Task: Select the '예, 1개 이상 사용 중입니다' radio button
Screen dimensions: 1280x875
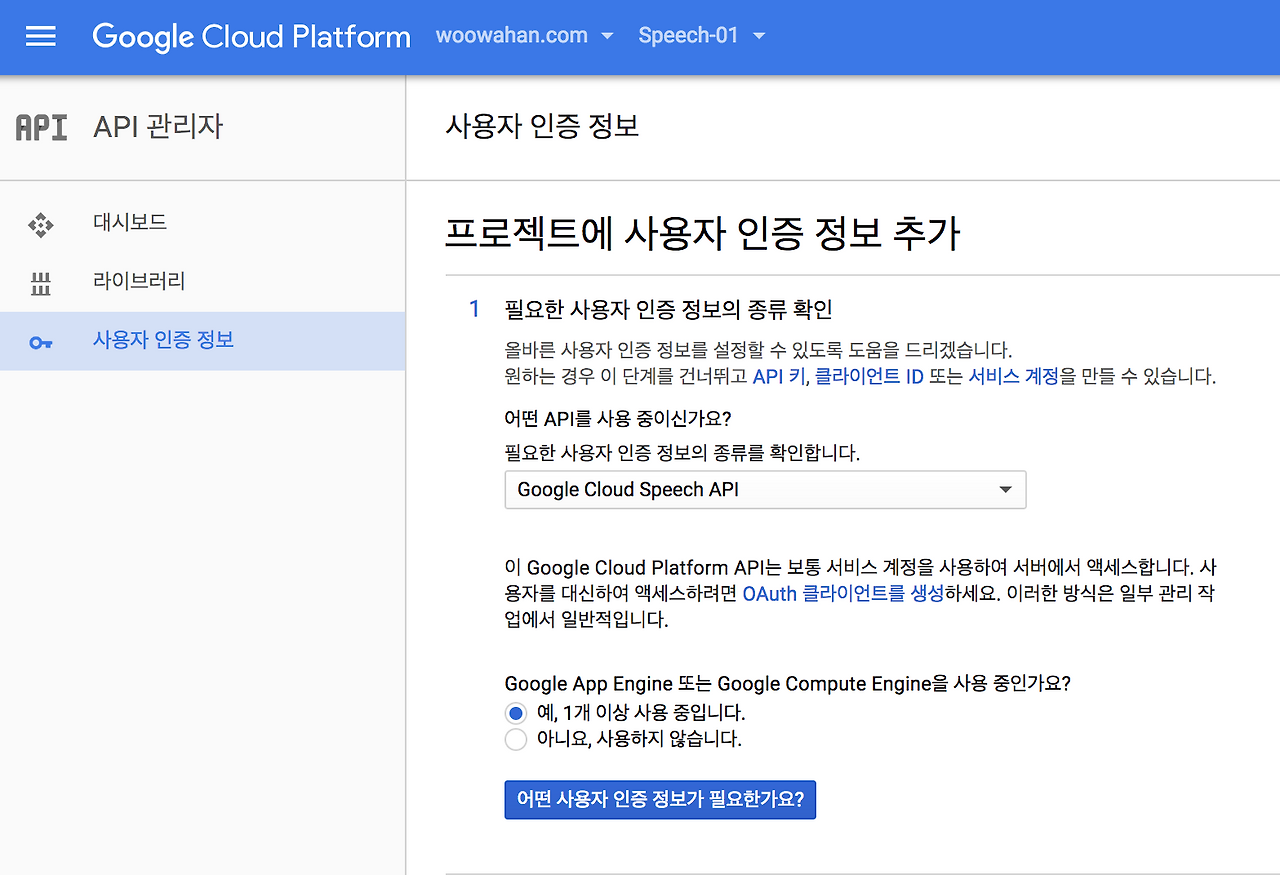Action: click(x=515, y=713)
